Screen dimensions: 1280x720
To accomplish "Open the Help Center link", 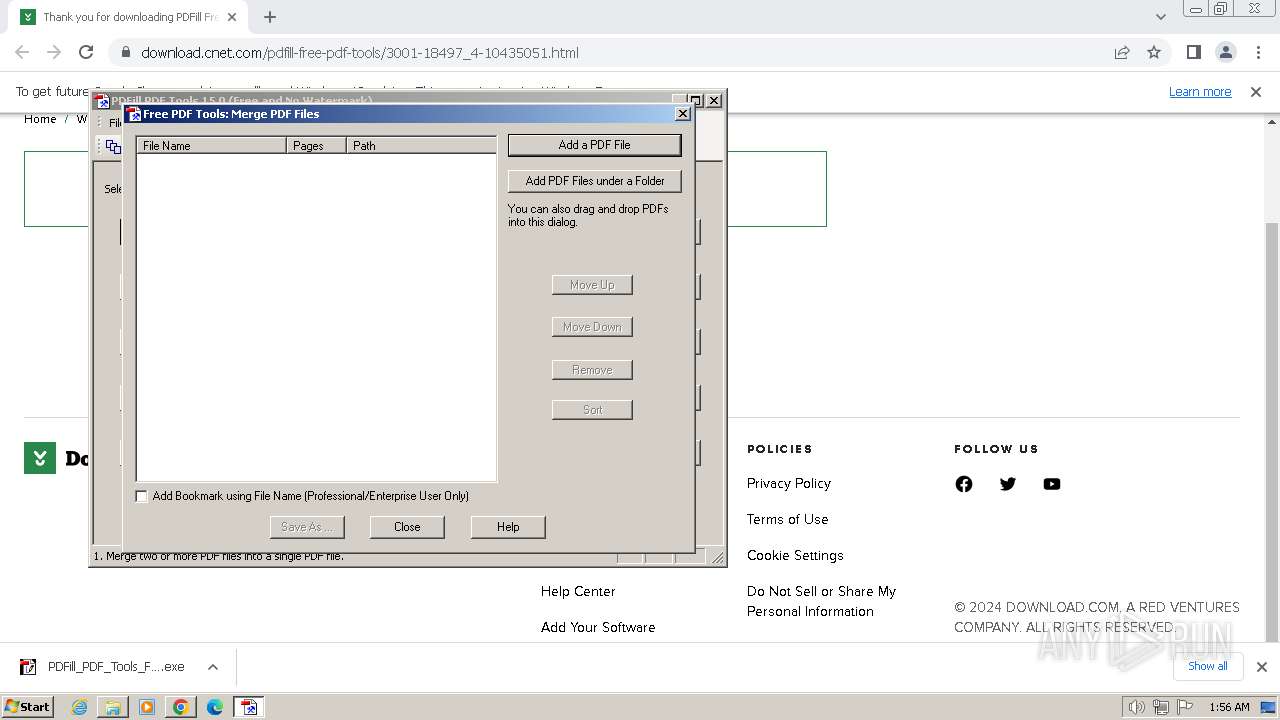I will point(578,591).
